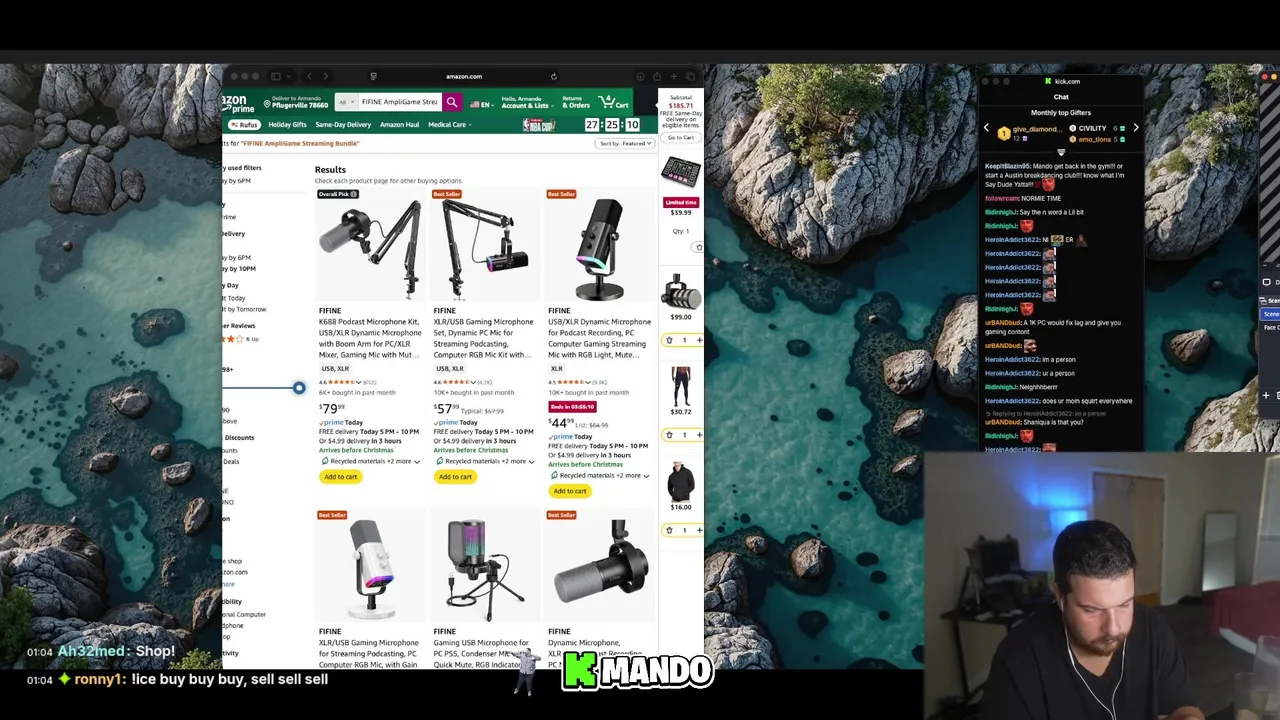The image size is (1280, 720).
Task: Add the $57.99 gaming microphone set to cart
Action: click(455, 477)
